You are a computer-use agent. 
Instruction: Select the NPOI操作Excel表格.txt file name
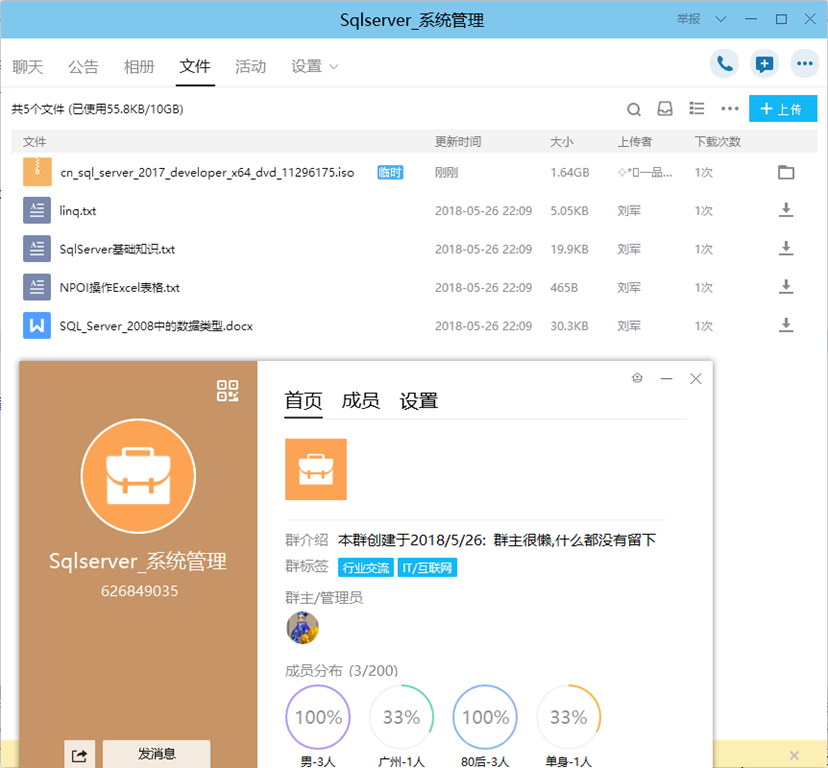click(x=119, y=288)
